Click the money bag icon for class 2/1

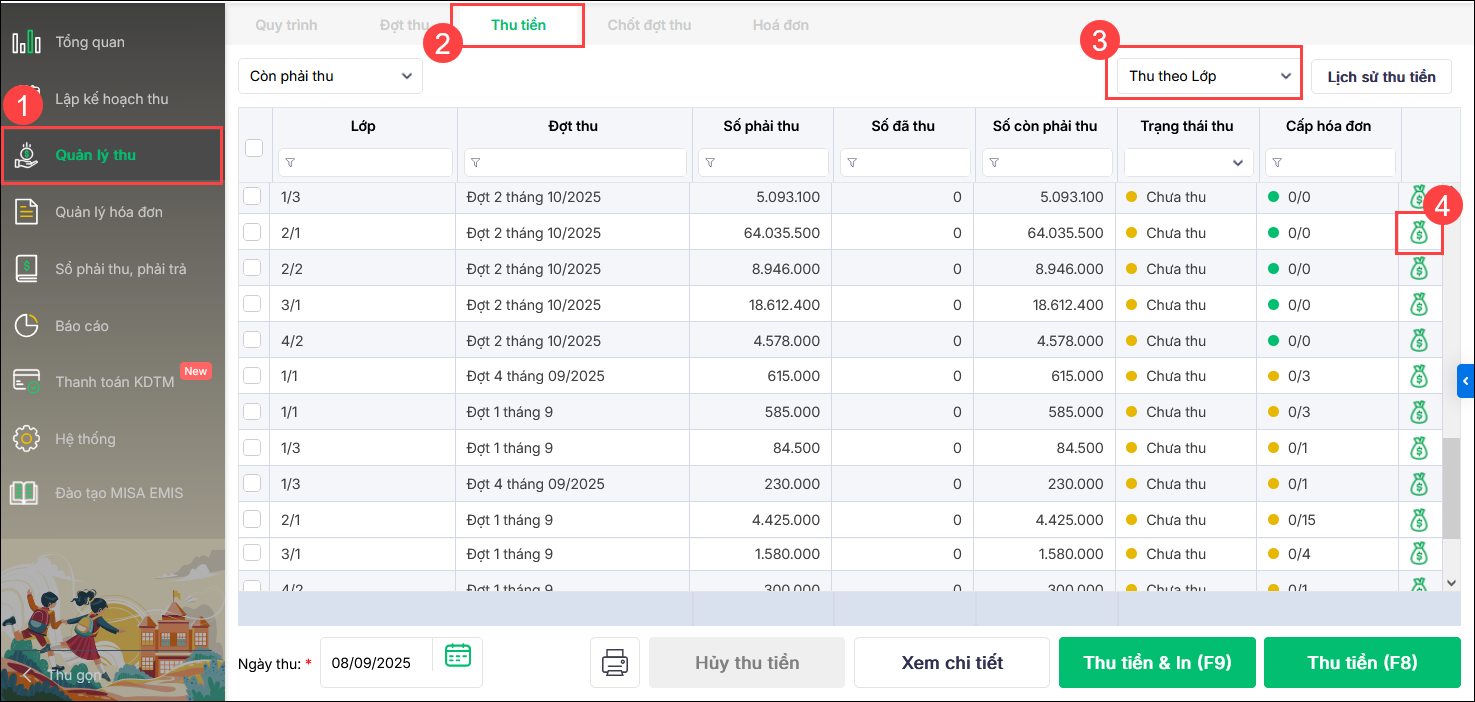(x=1418, y=233)
